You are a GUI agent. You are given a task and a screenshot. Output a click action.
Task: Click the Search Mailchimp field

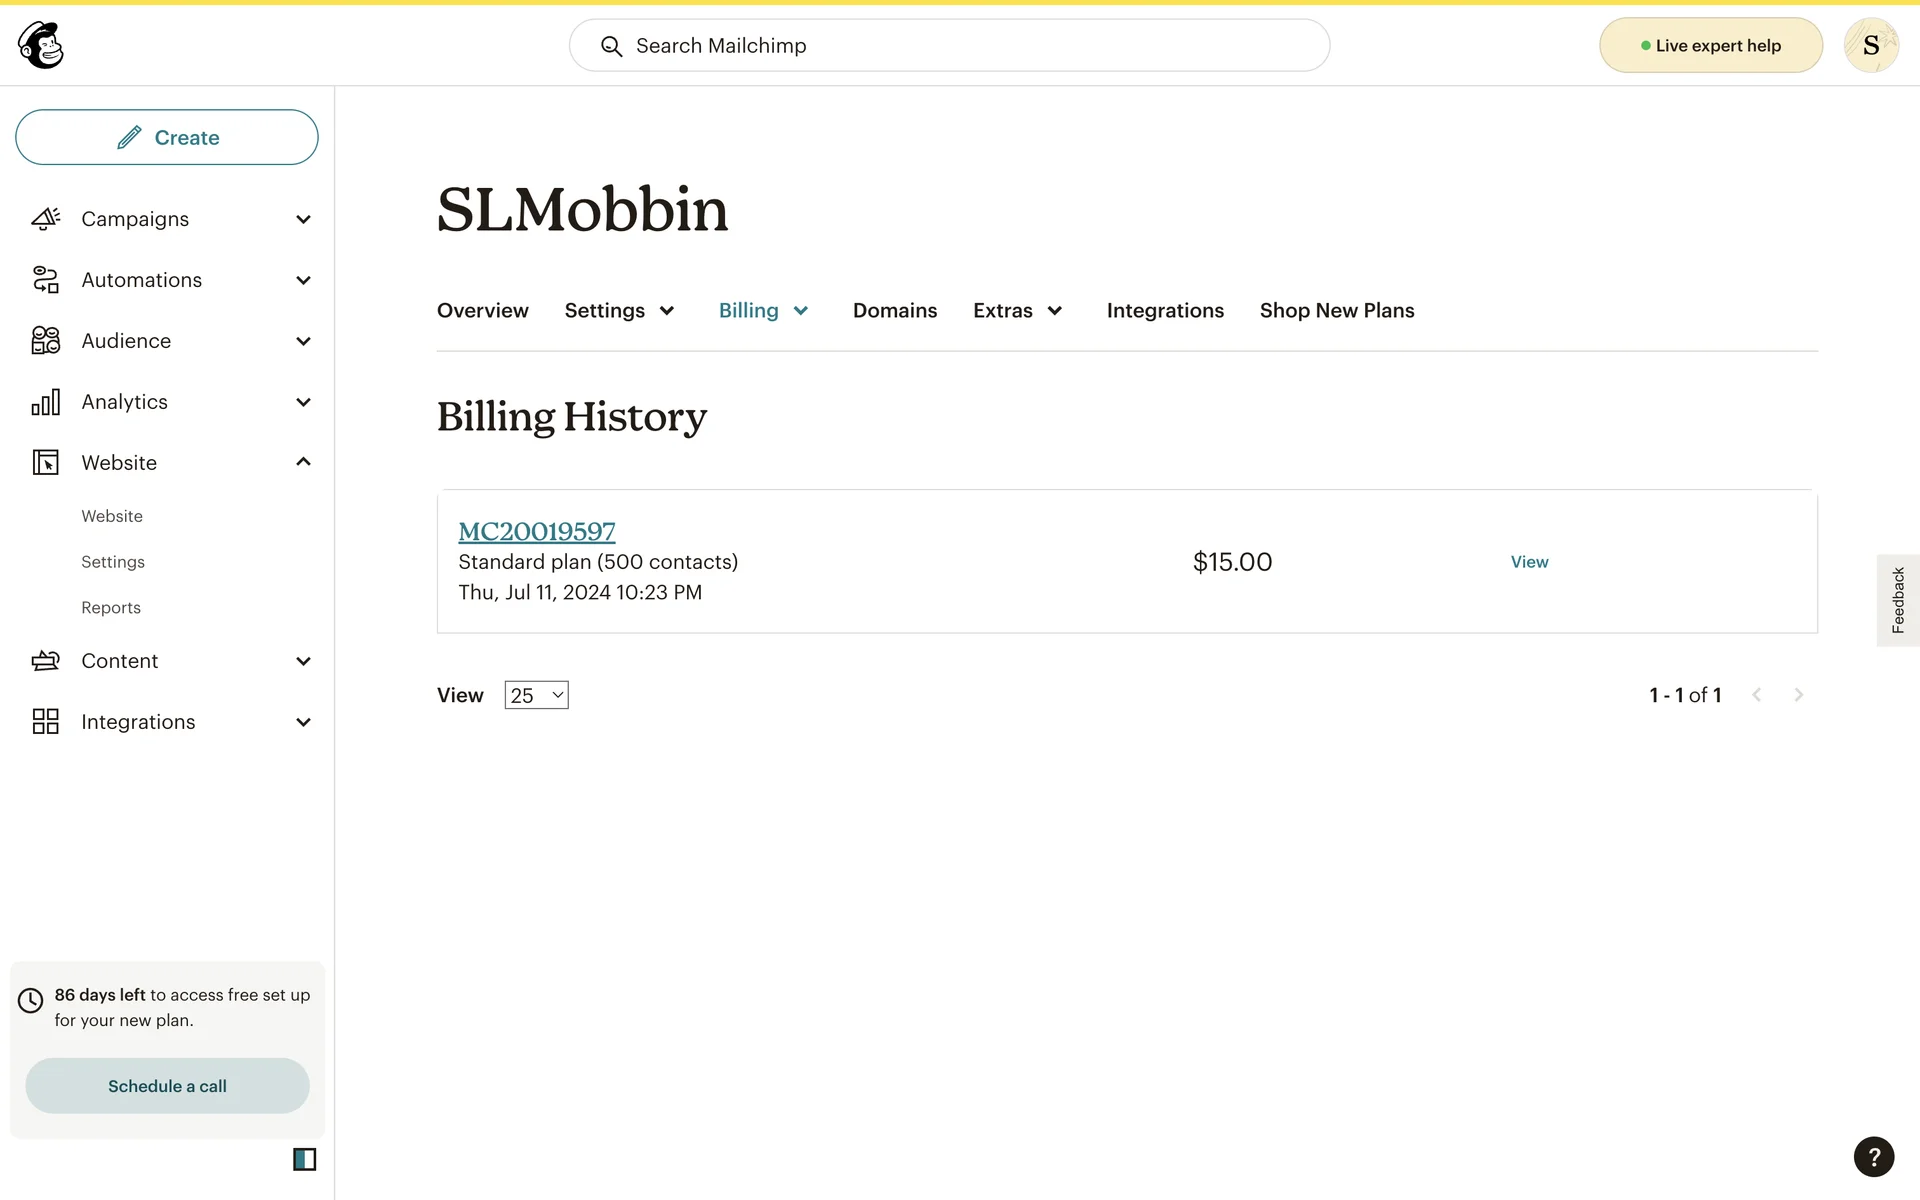[949, 46]
